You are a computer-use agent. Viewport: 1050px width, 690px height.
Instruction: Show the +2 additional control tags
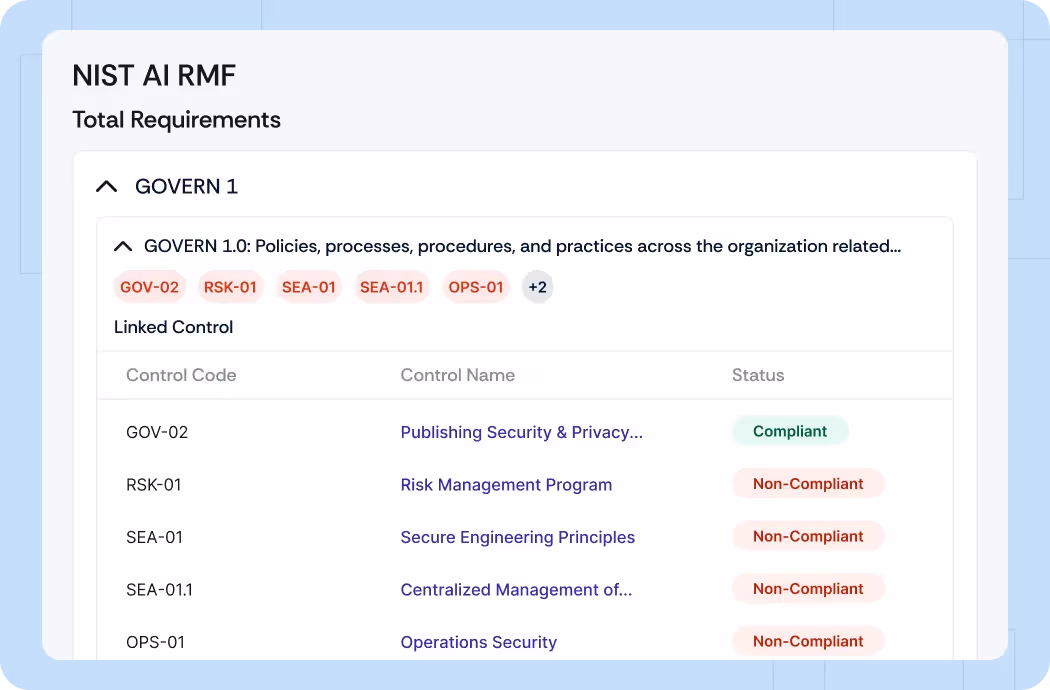(x=538, y=287)
